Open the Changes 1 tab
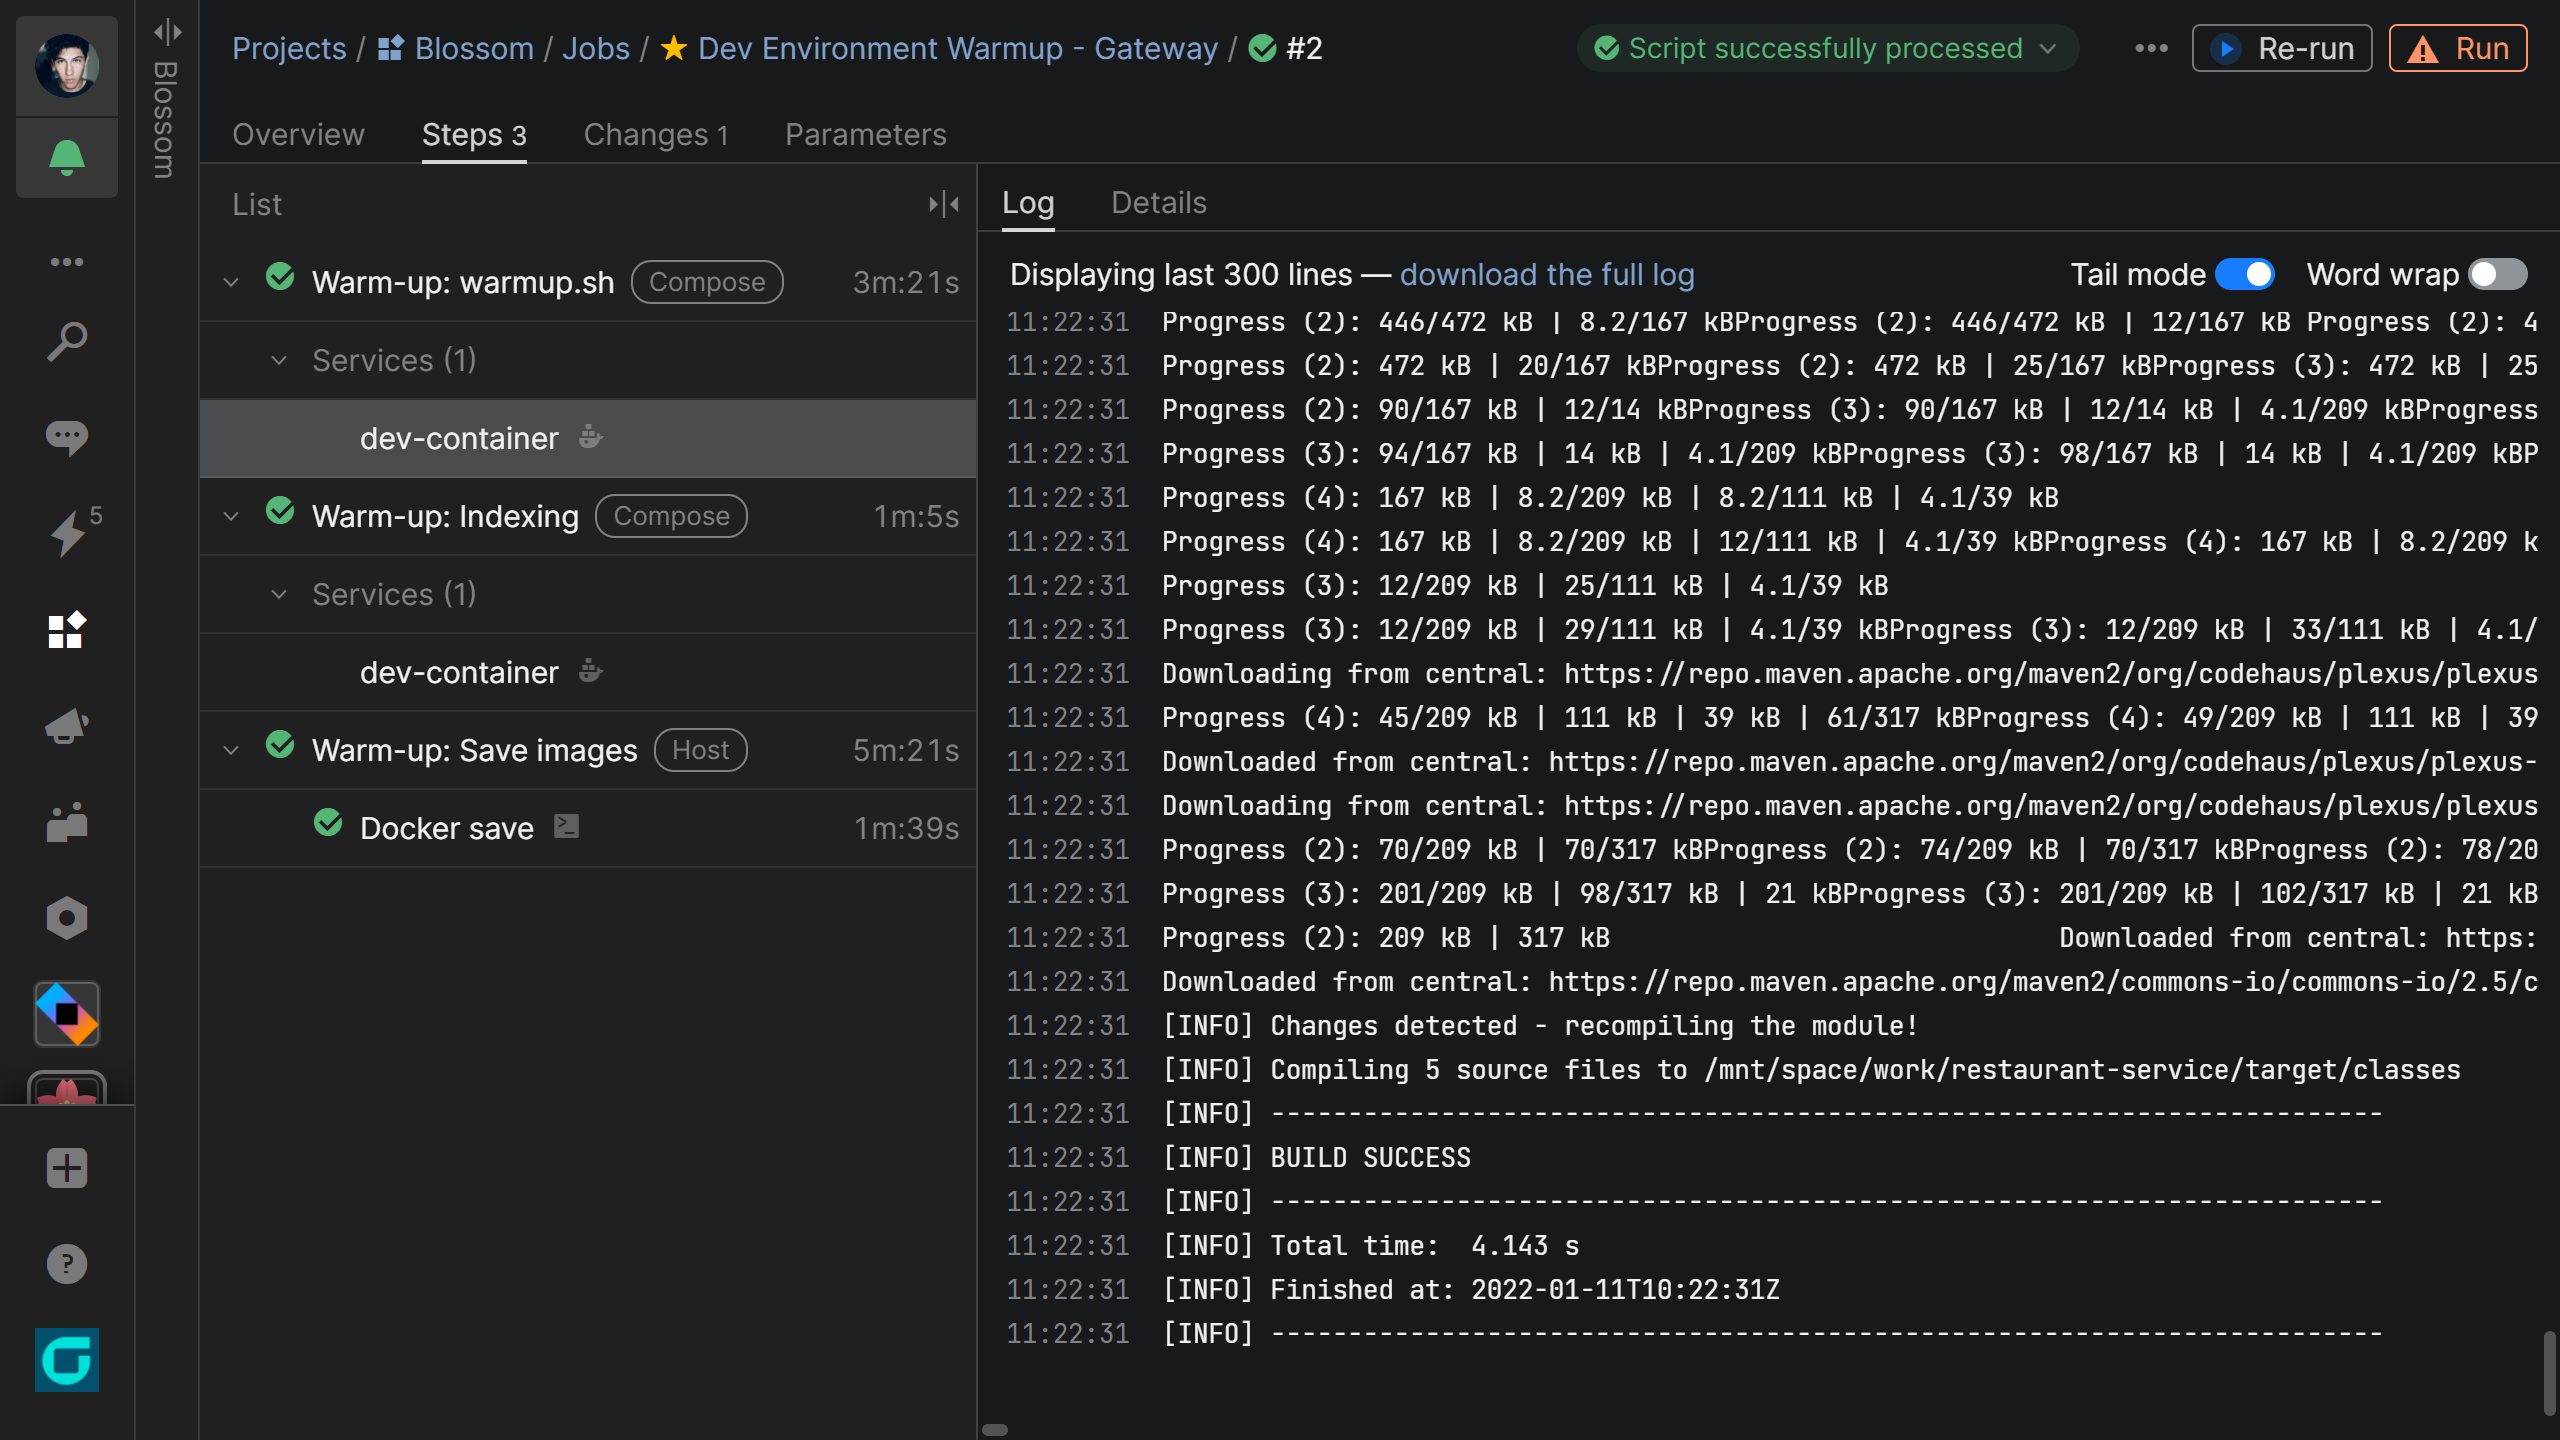This screenshot has width=2560, height=1440. pyautogui.click(x=656, y=134)
